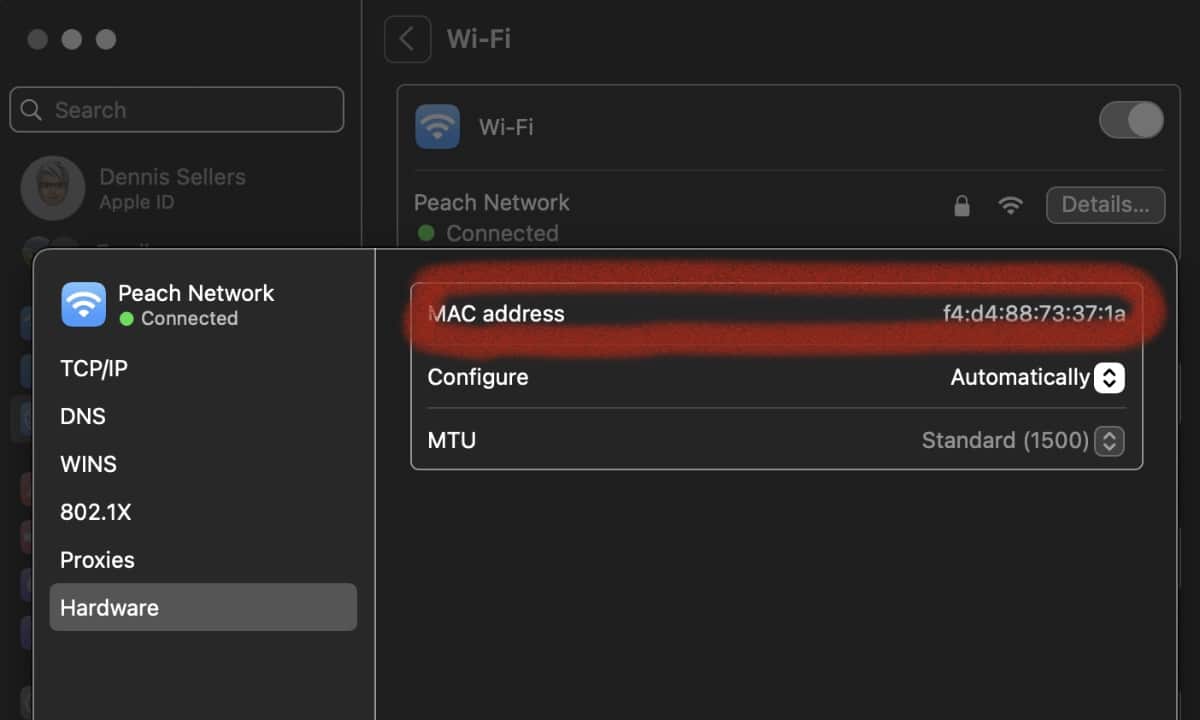
Task: Open the WINS tab
Action: tap(89, 464)
